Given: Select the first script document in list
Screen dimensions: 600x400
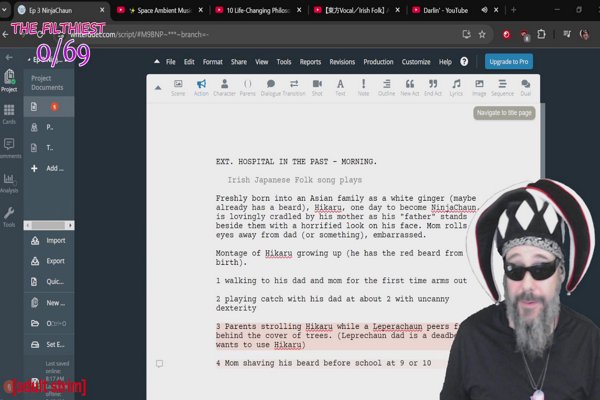Looking at the screenshot, I should (49, 107).
